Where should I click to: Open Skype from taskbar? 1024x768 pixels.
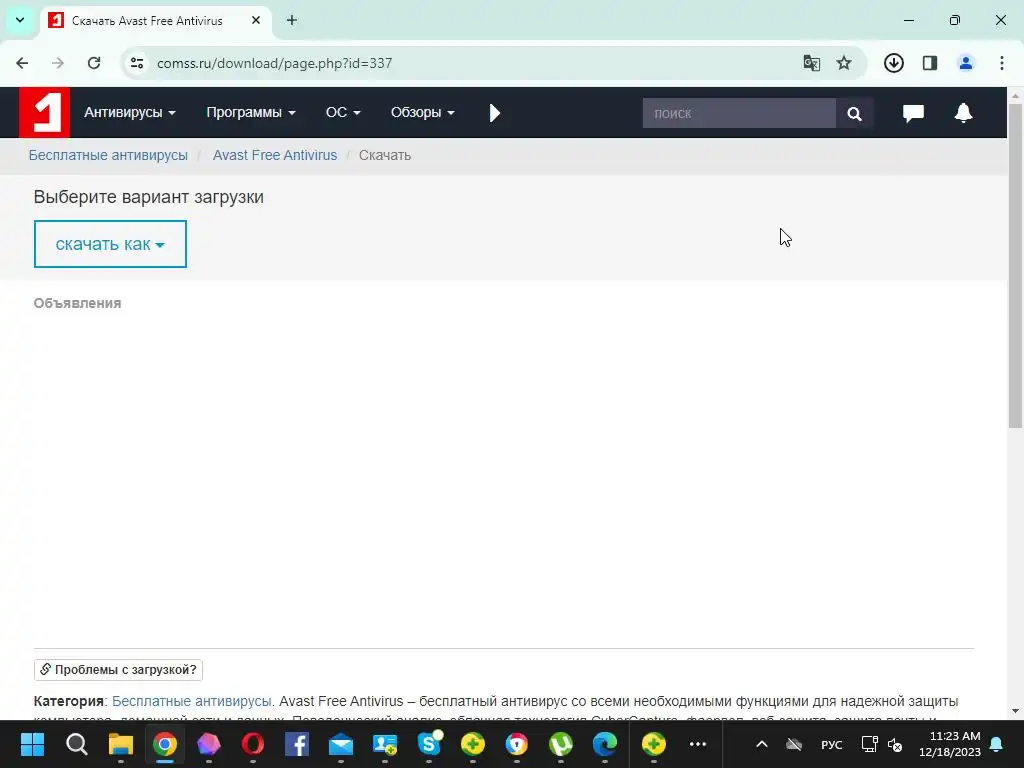pos(429,744)
